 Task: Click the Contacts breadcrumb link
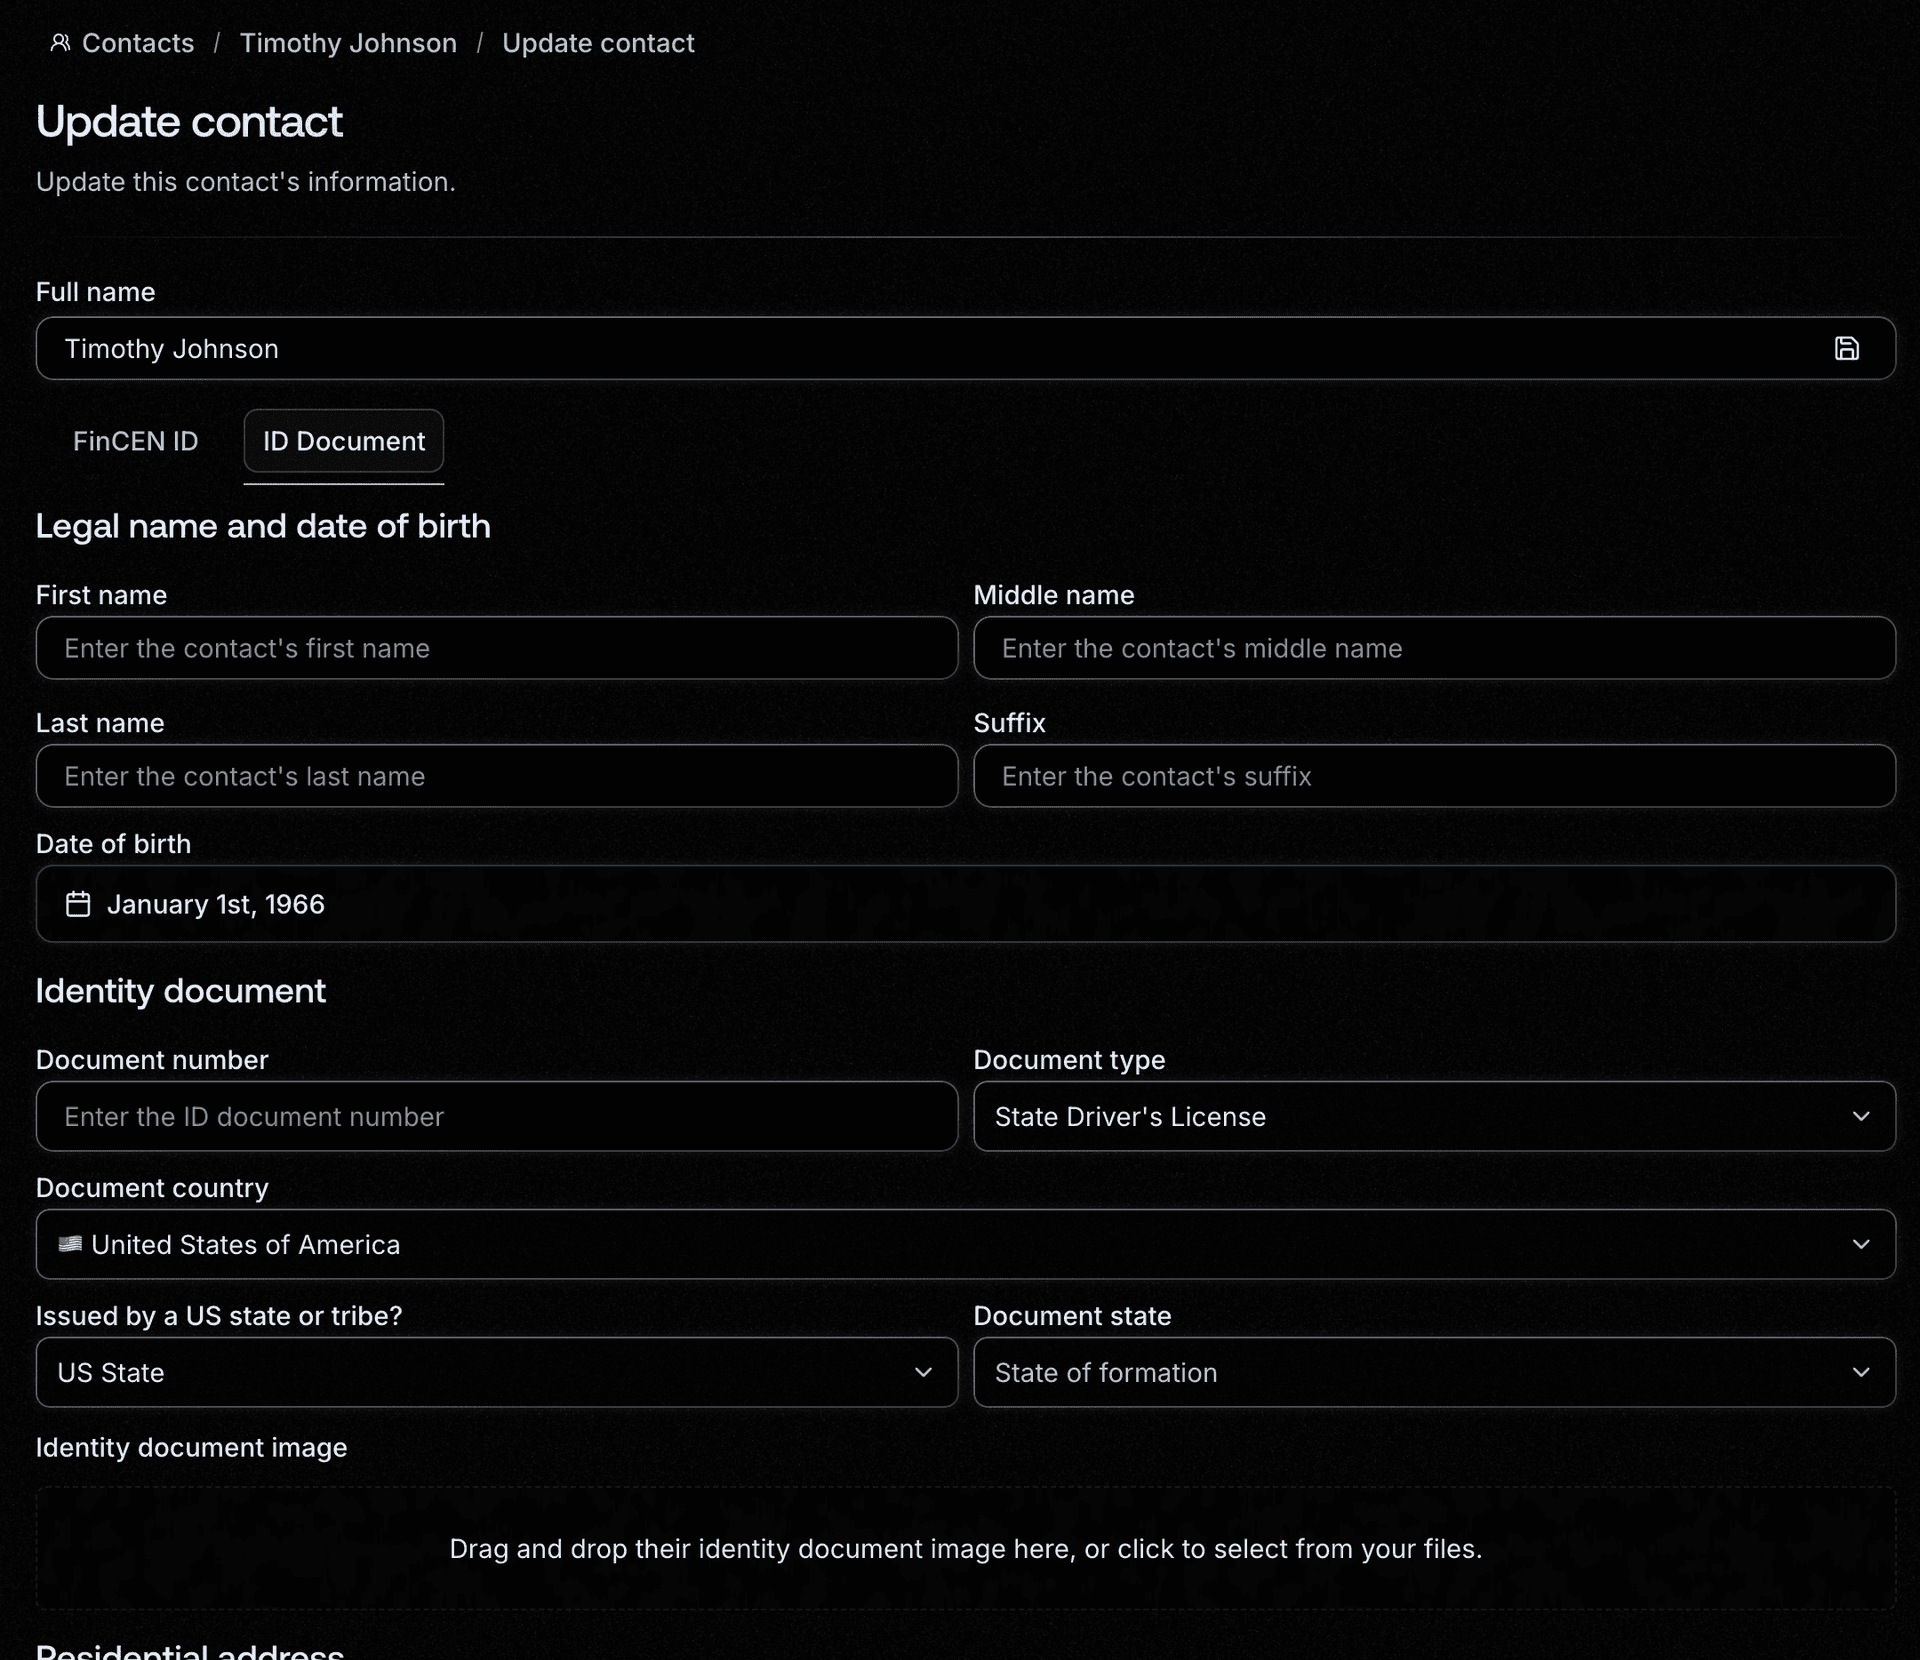pyautogui.click(x=121, y=42)
